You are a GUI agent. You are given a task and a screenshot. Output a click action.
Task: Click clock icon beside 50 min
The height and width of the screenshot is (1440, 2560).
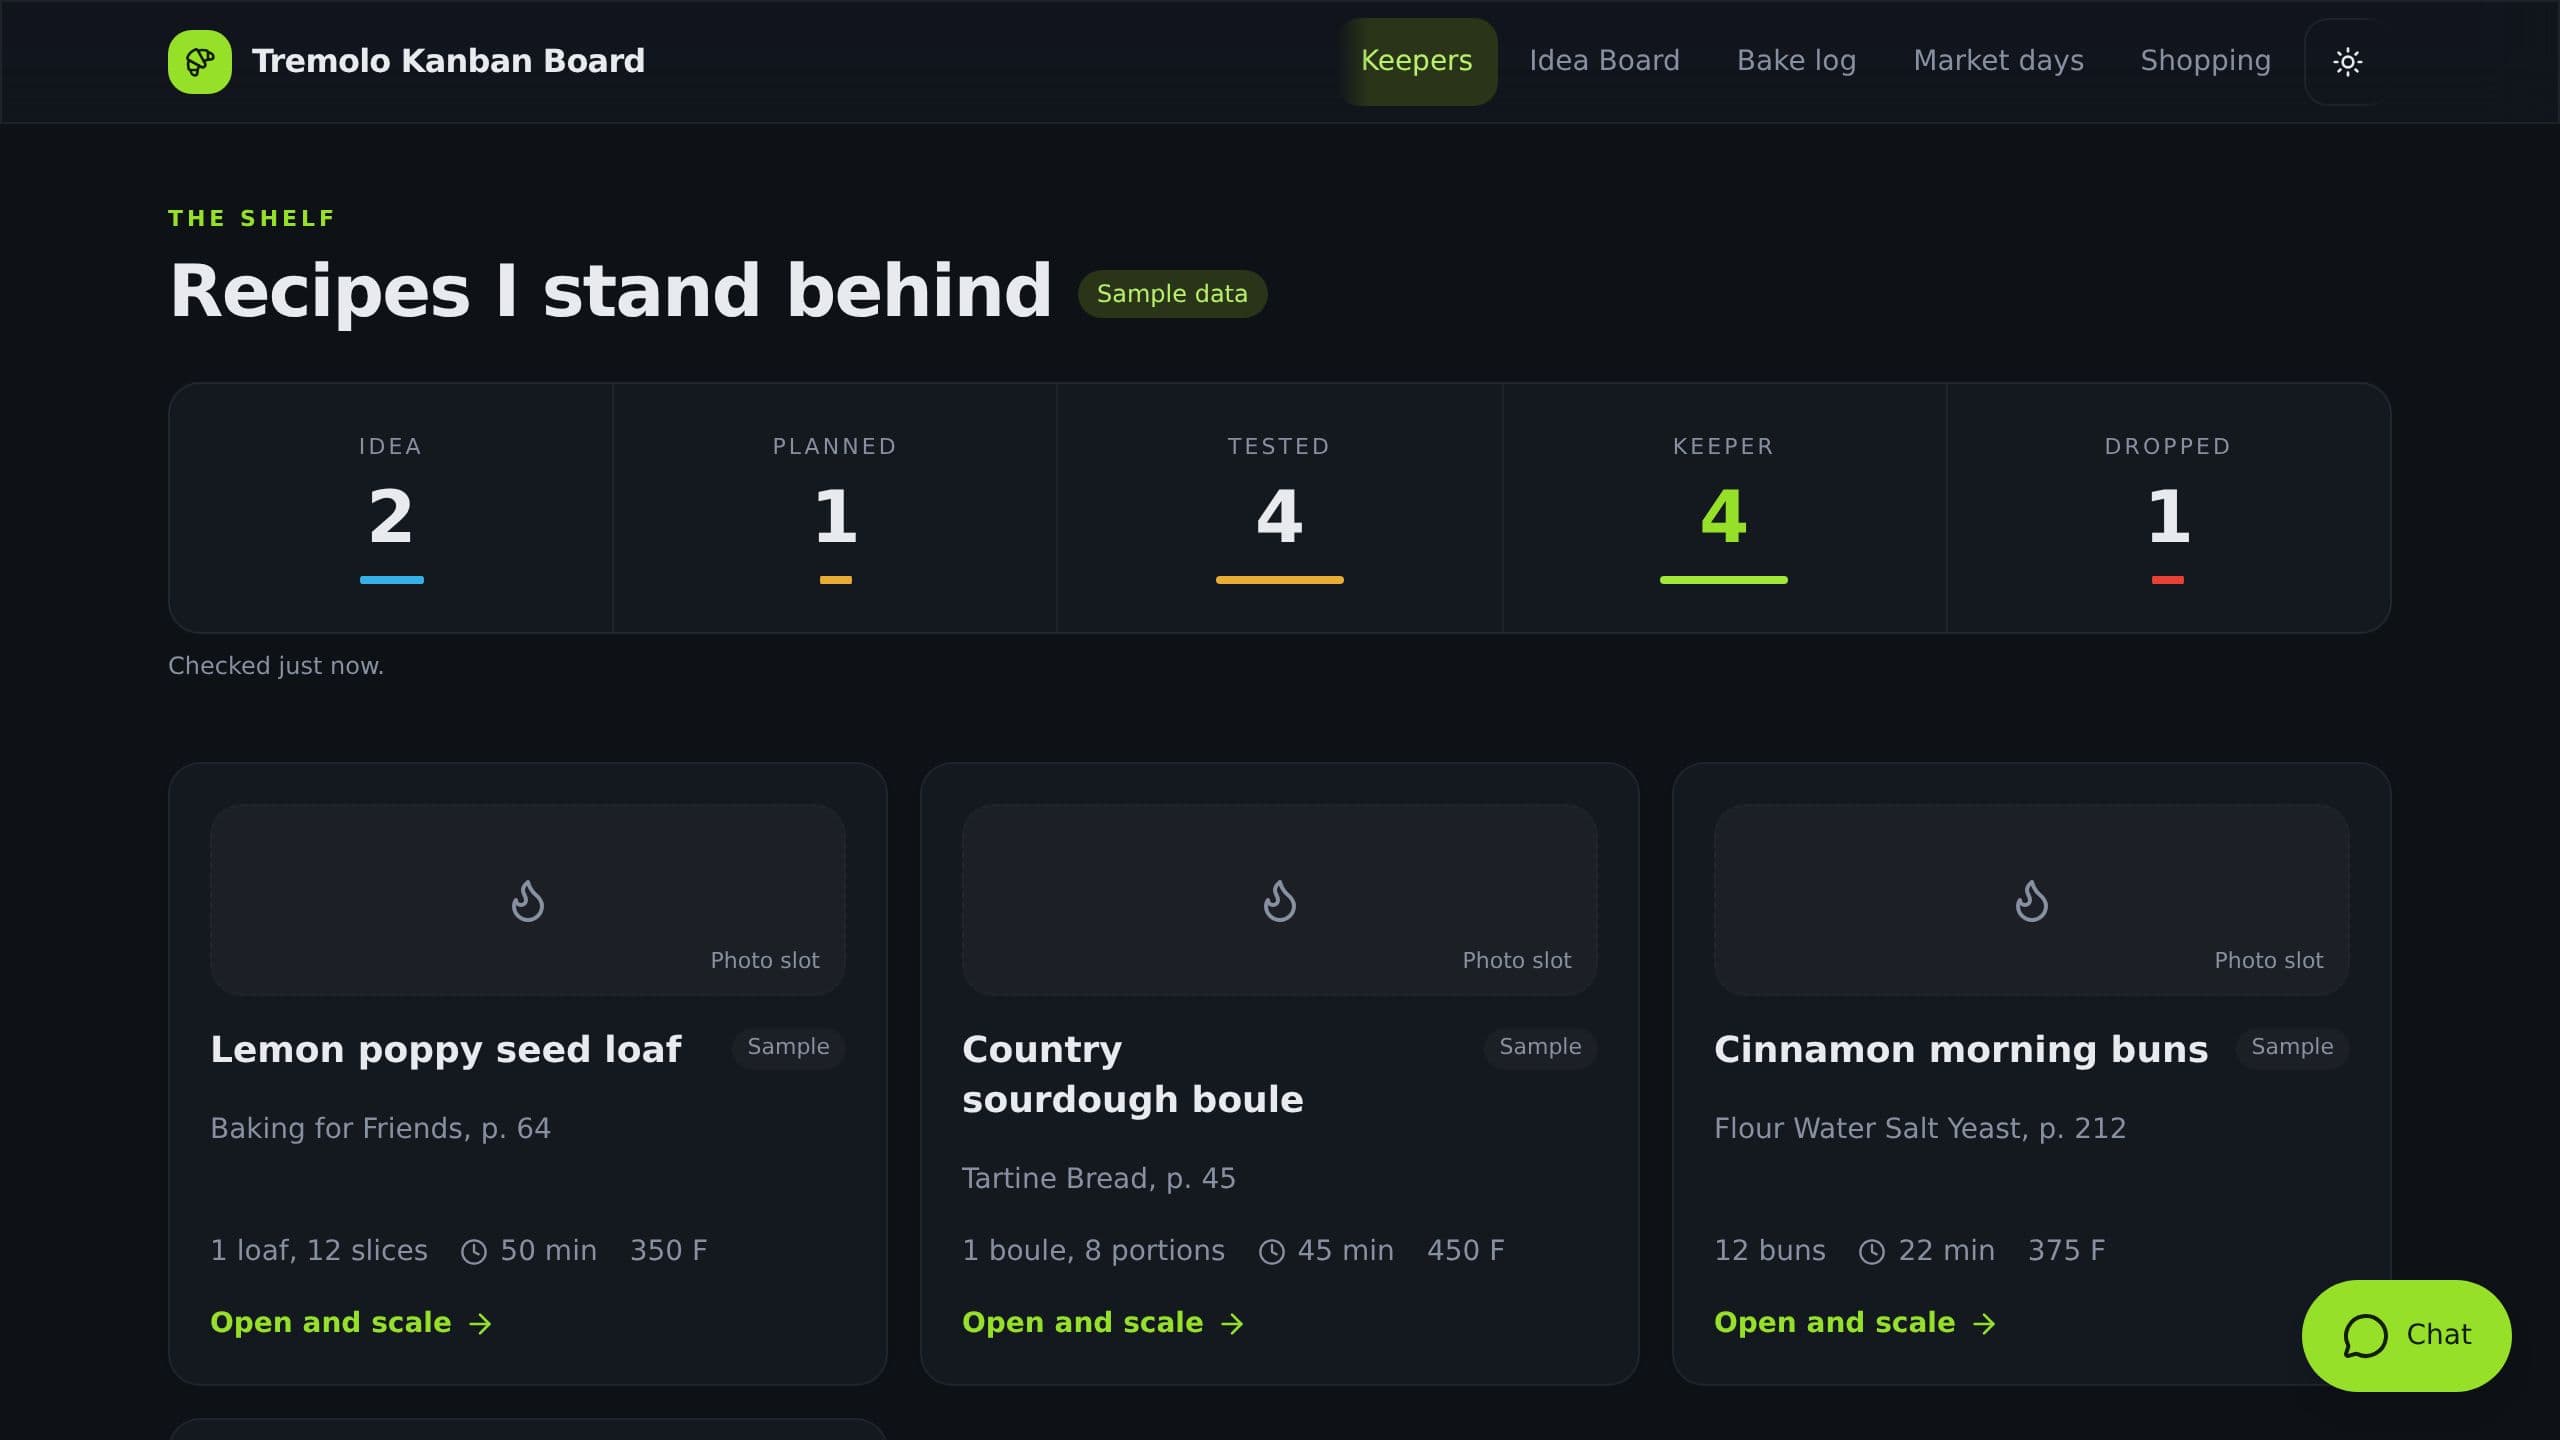coord(474,1252)
